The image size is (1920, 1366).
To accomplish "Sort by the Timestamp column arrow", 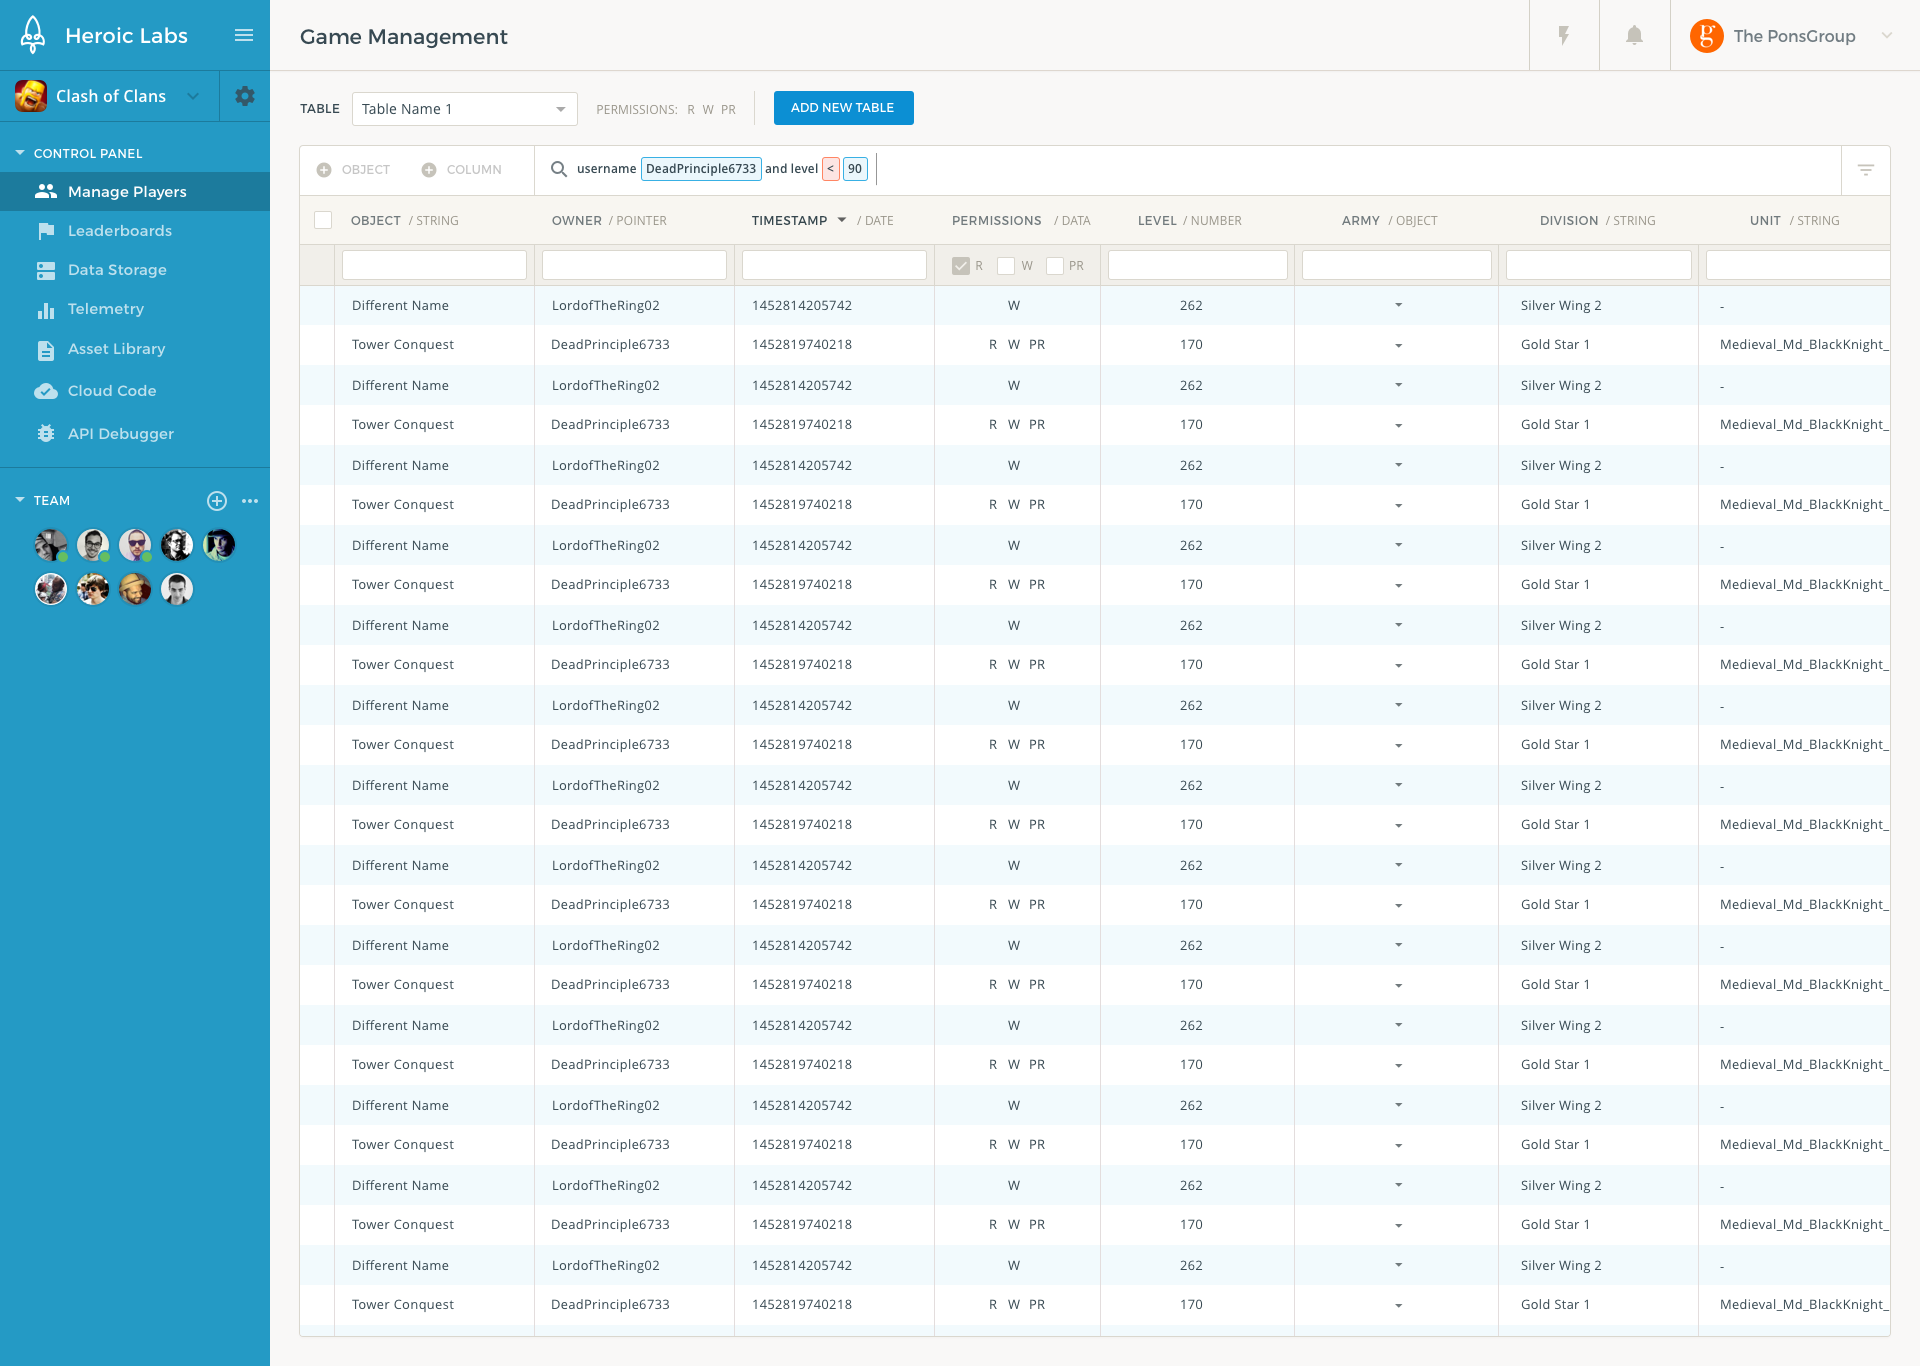I will coord(842,220).
